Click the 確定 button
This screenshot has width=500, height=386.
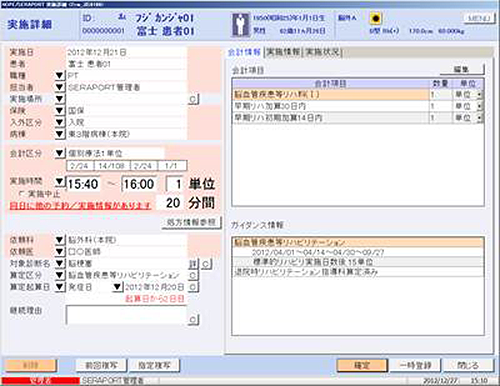362,365
